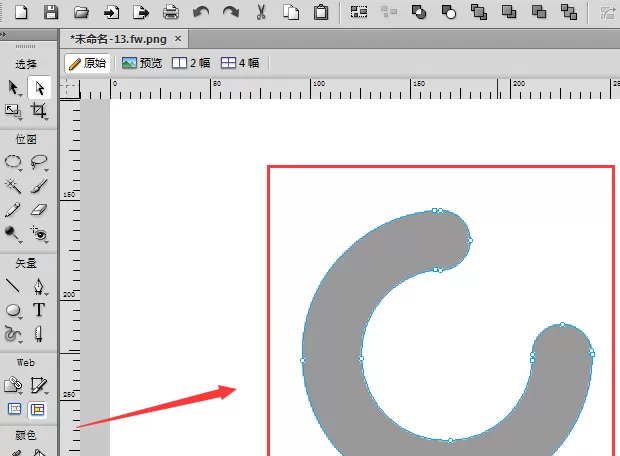Viewport: 620px width, 456px height.
Task: Select the Line tool
Action: point(13,286)
